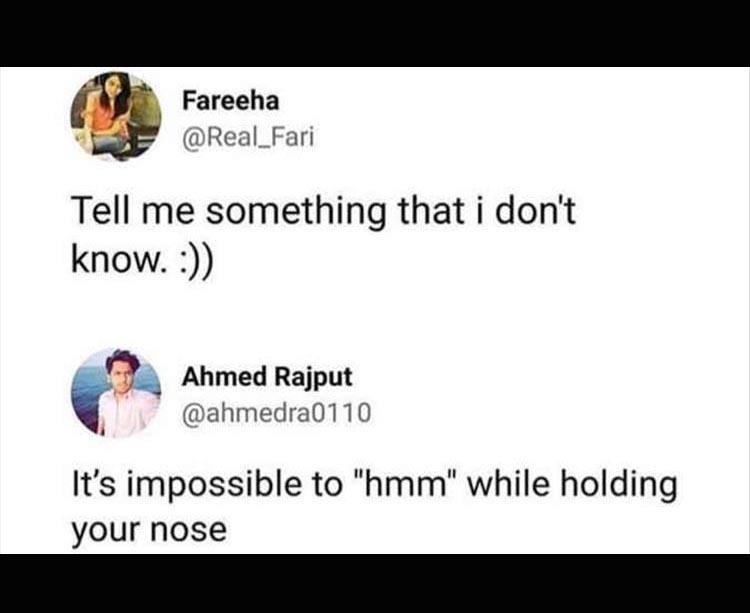Click the black bar below the tweets

coord(375,582)
